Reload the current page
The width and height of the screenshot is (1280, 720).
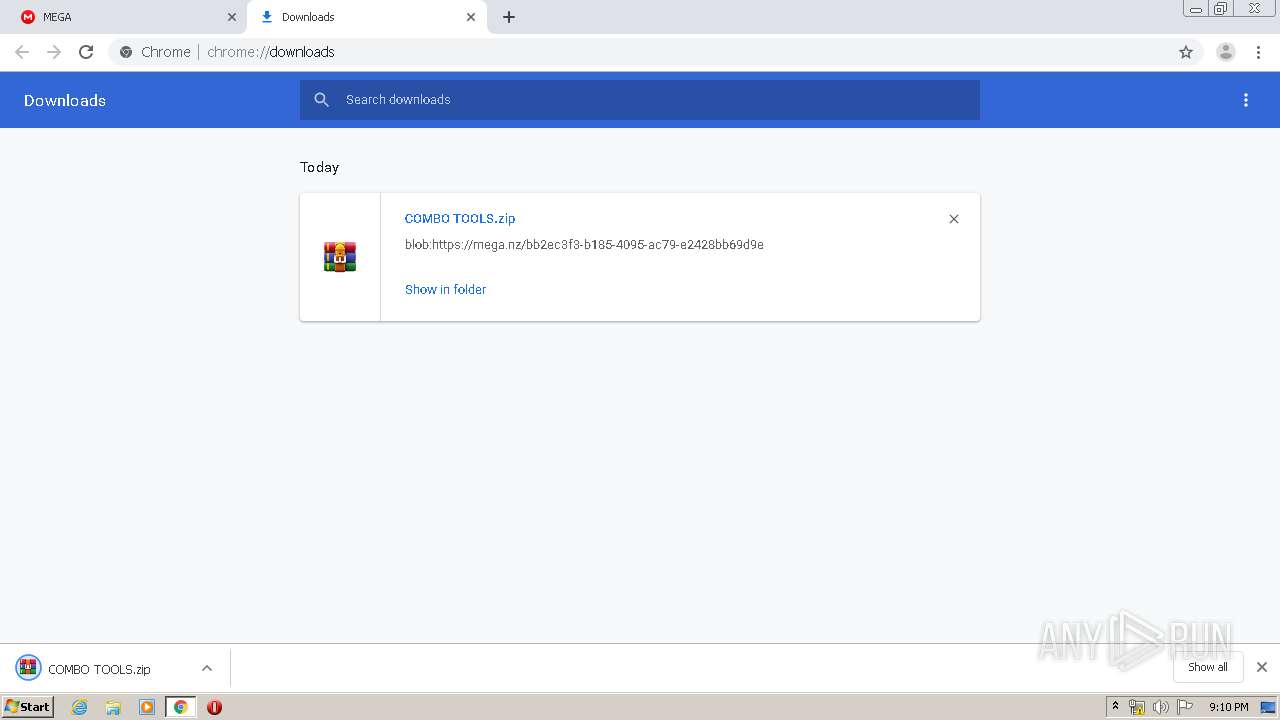86,52
